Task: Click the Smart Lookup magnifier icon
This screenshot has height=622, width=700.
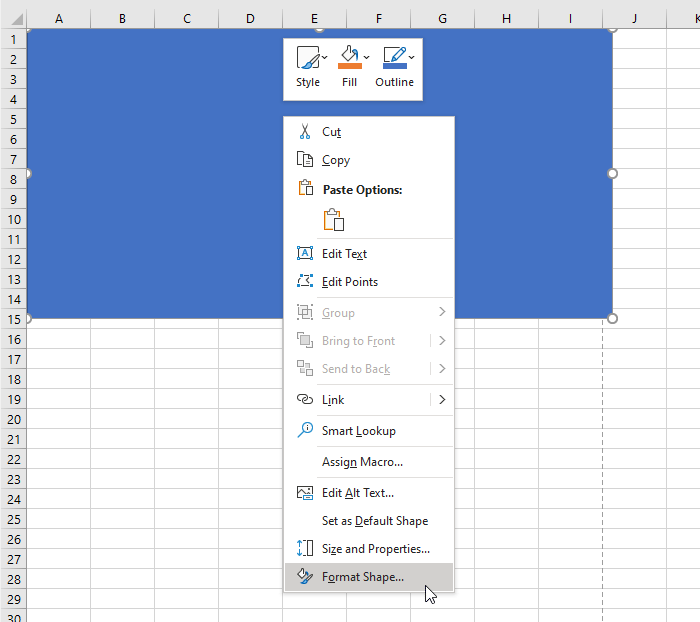Action: [305, 430]
